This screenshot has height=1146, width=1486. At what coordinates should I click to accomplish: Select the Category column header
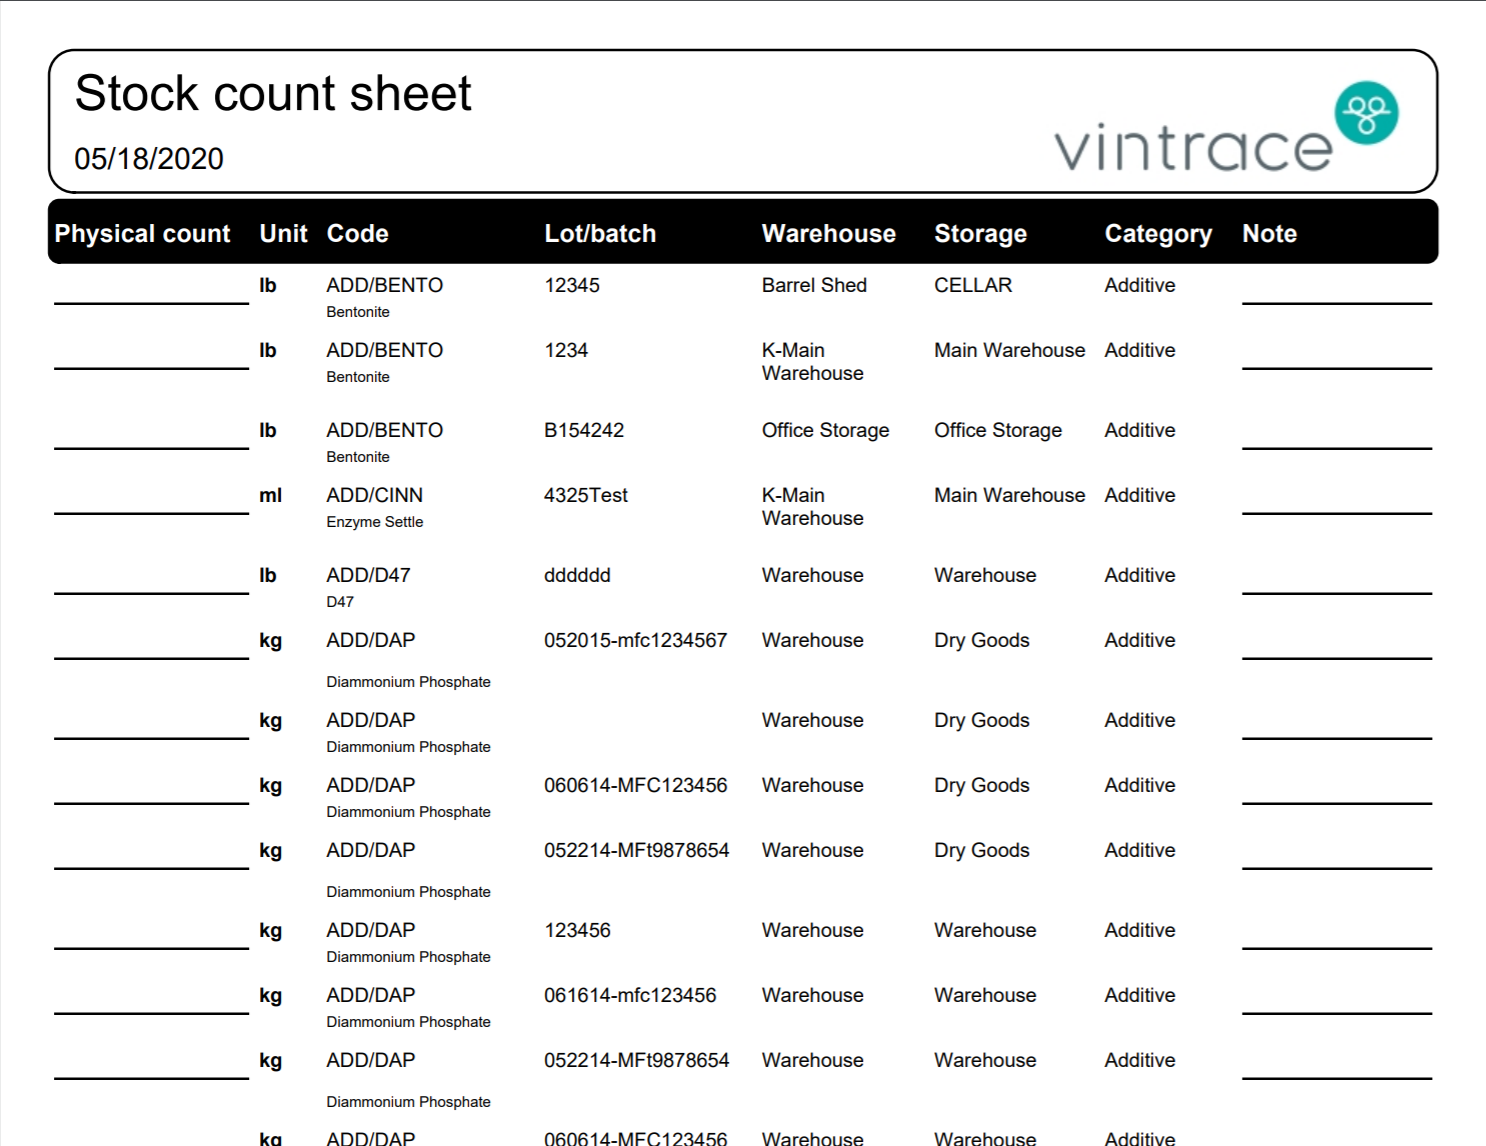pos(1157,234)
